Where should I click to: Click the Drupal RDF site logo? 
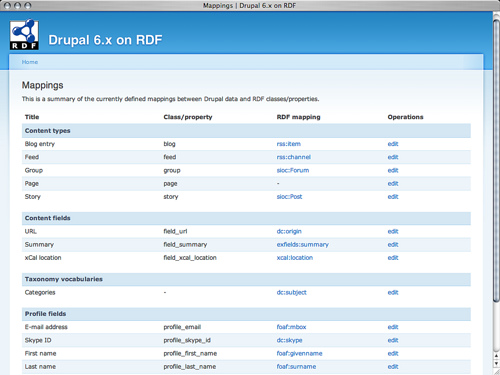pyautogui.click(x=24, y=34)
